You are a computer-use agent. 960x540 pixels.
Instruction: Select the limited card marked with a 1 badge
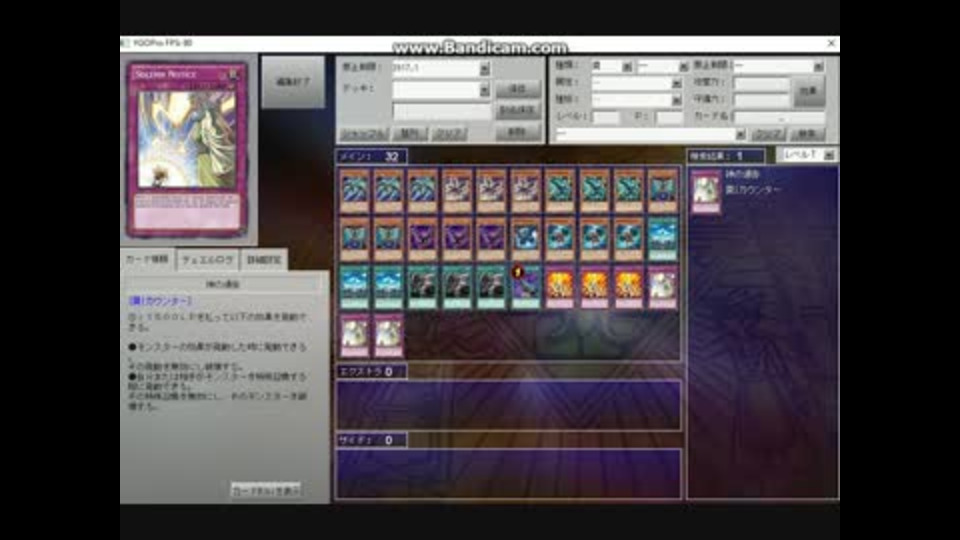point(525,287)
